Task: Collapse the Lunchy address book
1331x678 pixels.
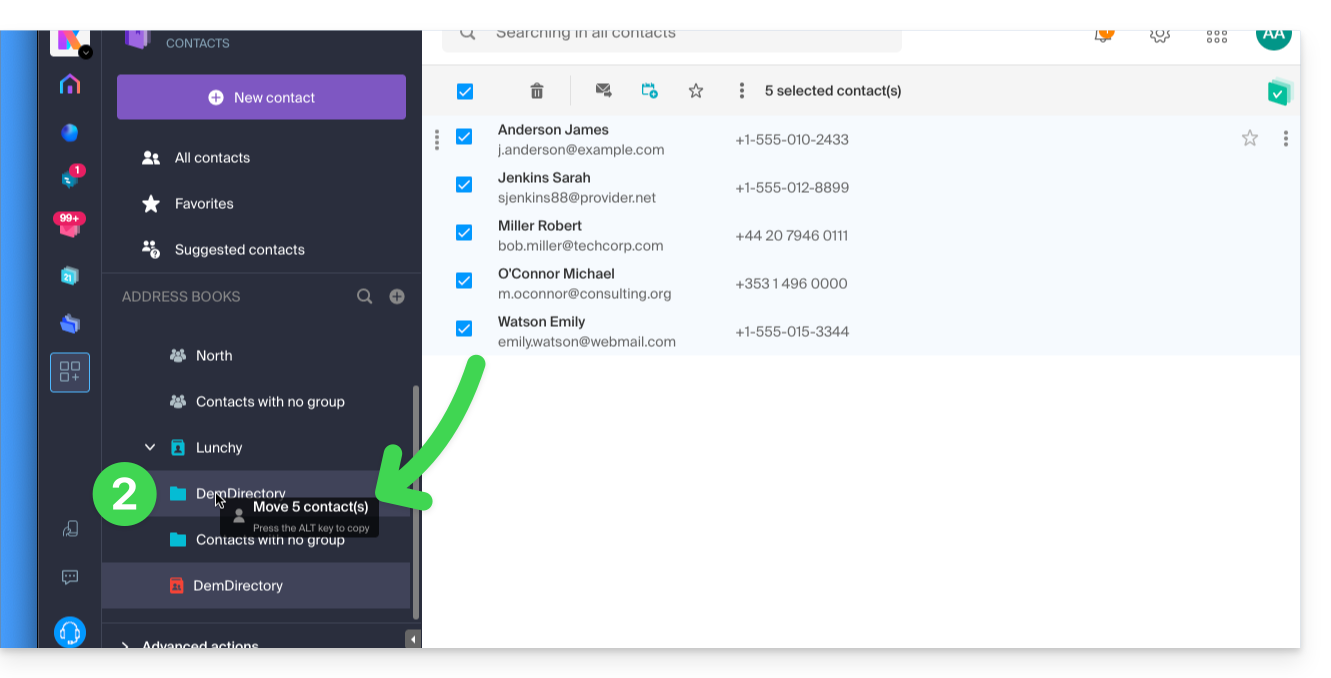Action: (150, 448)
